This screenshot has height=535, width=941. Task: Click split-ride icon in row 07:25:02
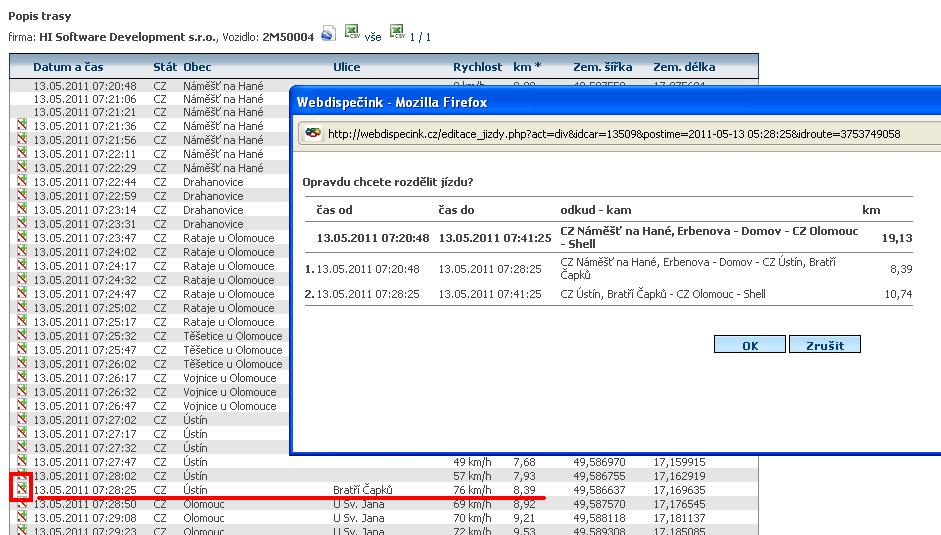tap(22, 307)
